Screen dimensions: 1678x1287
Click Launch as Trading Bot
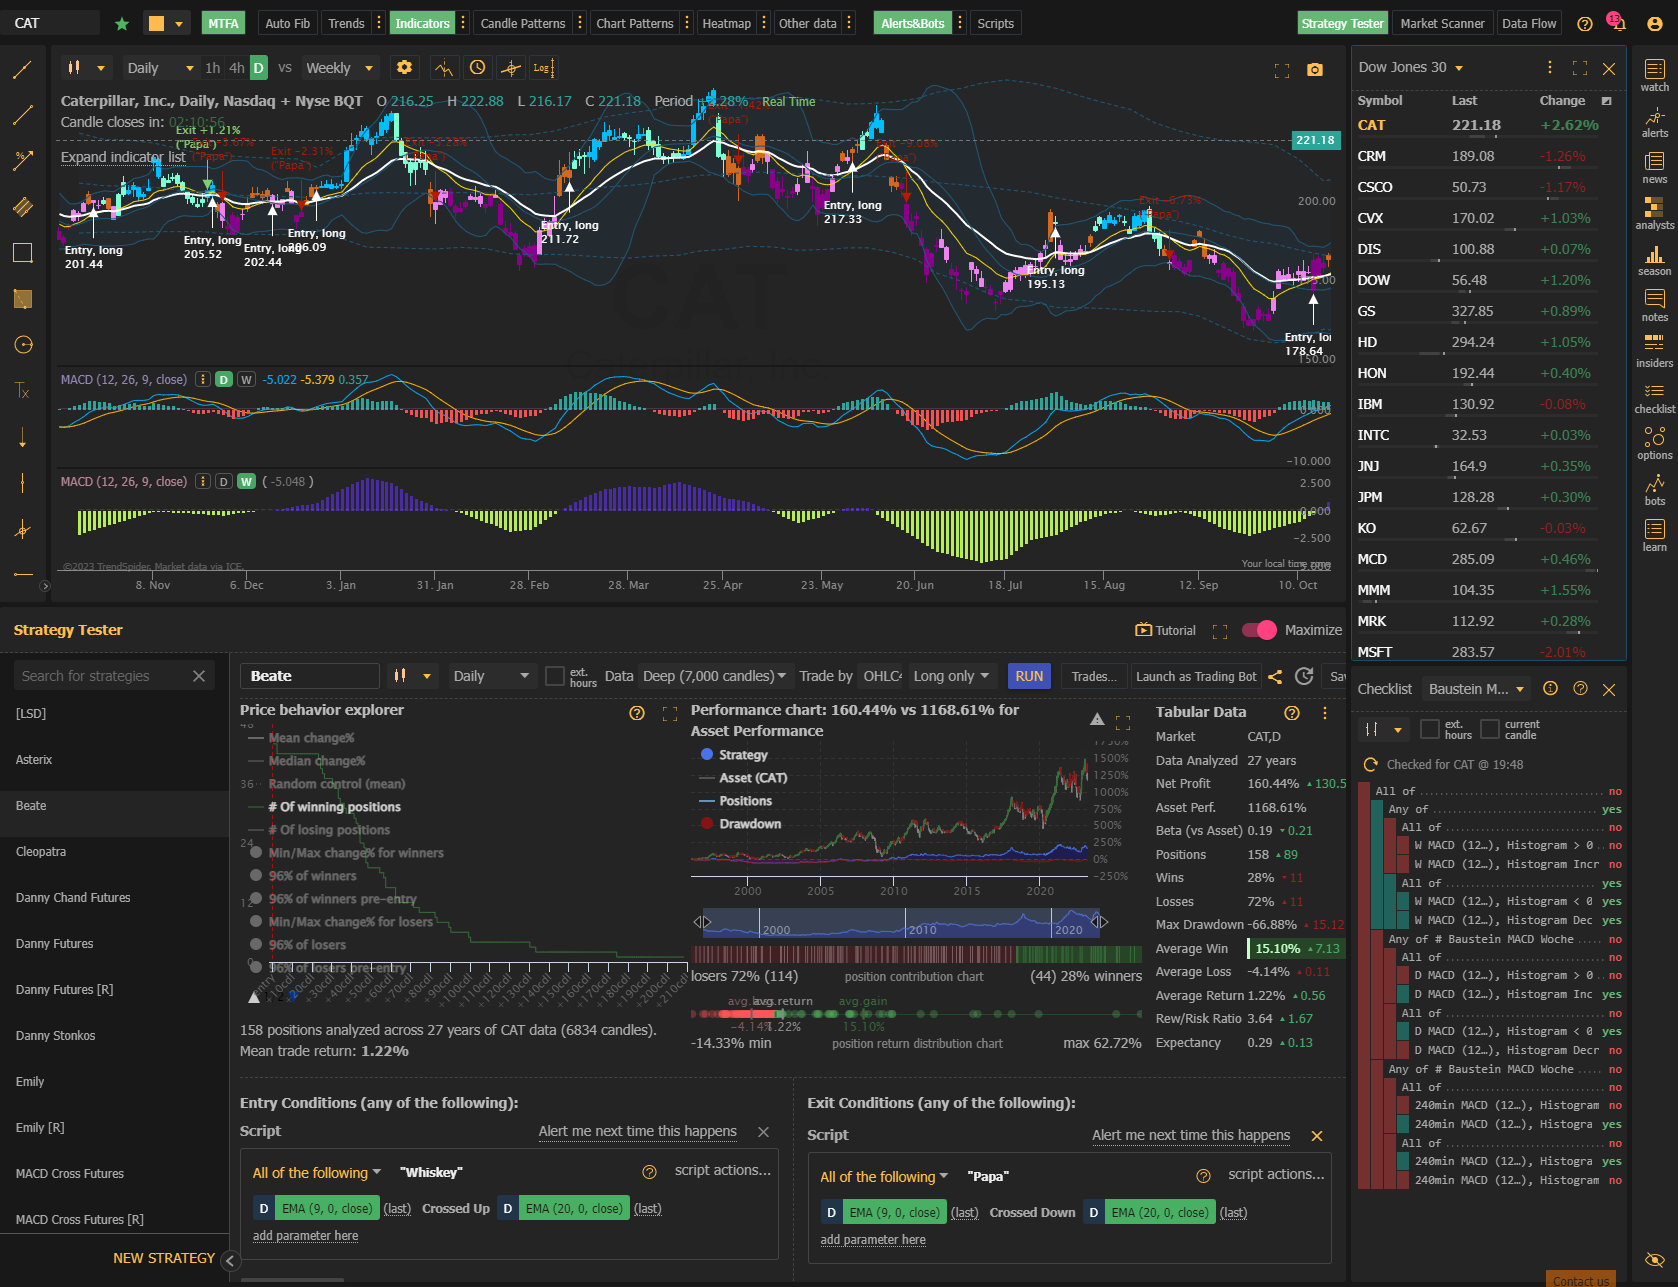[x=1196, y=676]
